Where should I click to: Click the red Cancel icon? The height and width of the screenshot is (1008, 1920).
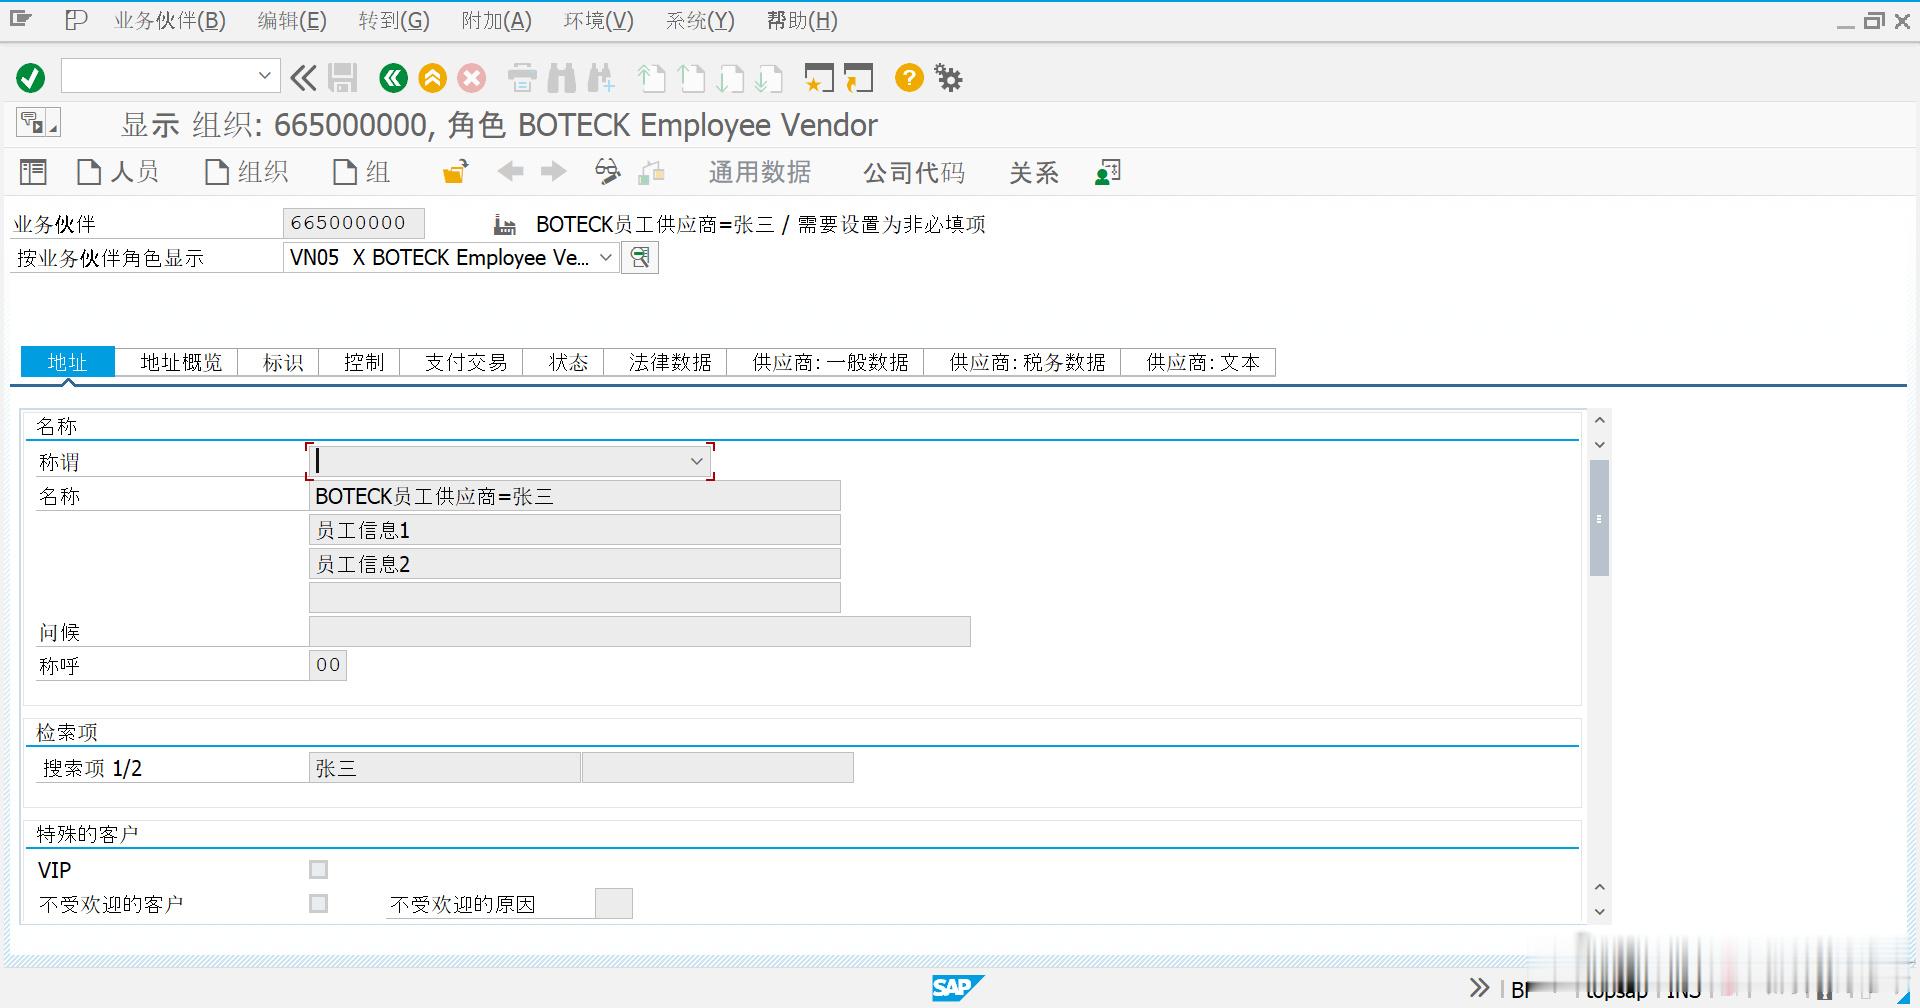pyautogui.click(x=472, y=77)
